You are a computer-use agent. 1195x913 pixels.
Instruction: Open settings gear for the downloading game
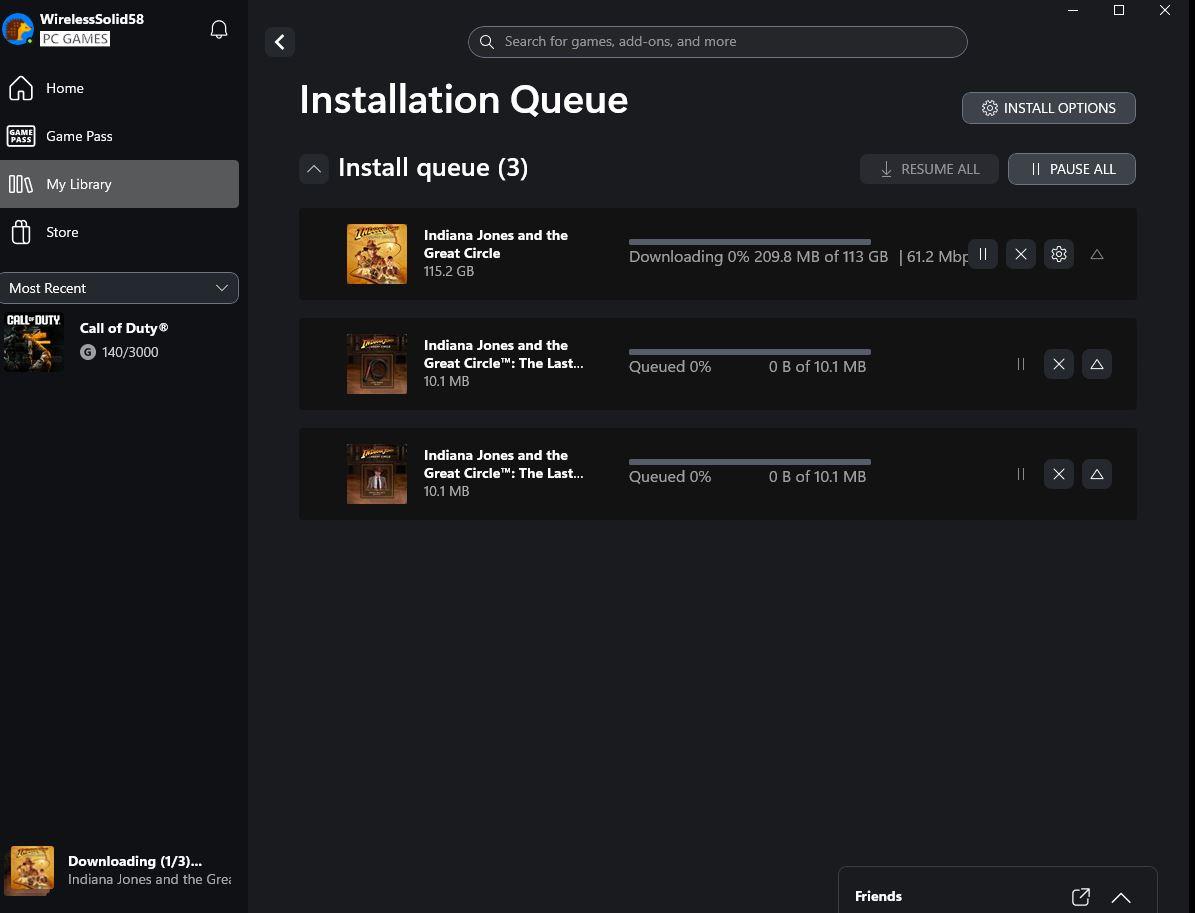coord(1059,255)
